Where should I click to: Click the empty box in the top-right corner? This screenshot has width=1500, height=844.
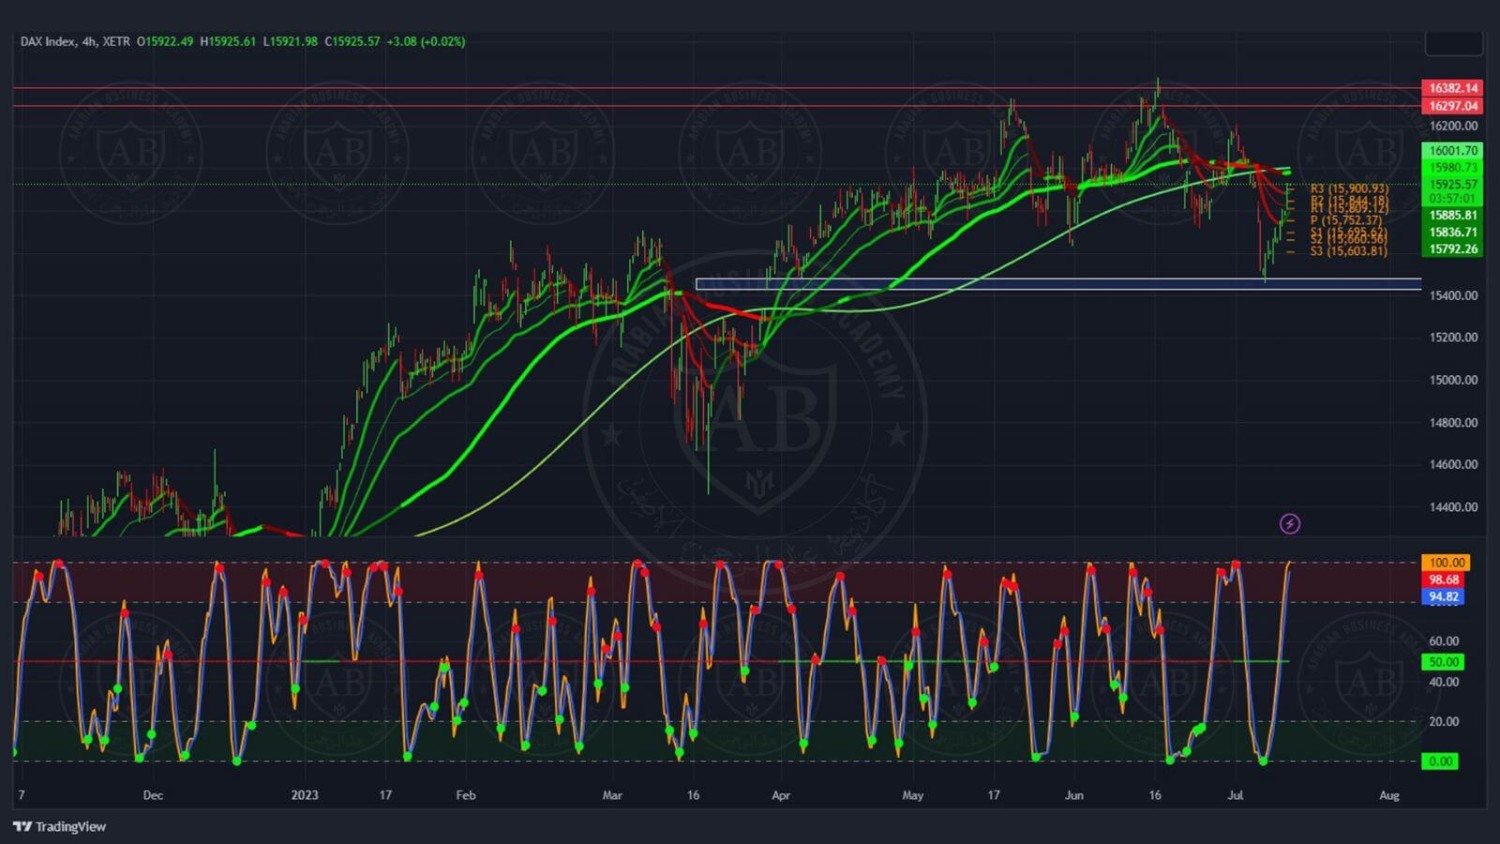tap(1453, 43)
